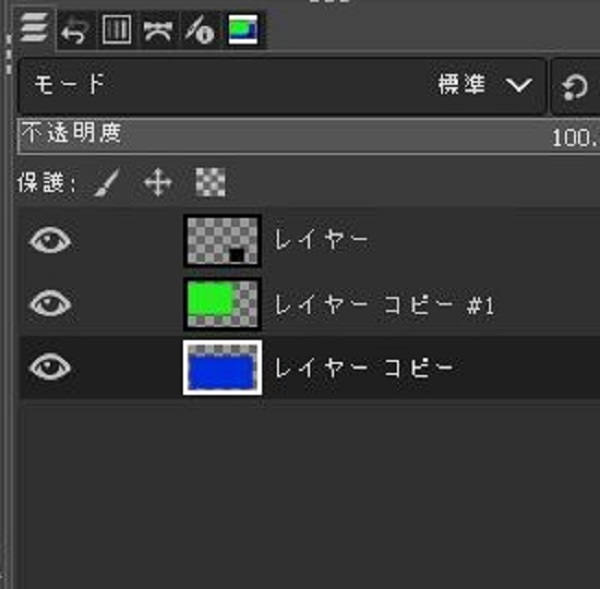This screenshot has height=589, width=600.
Task: Switch to the Undo History tab
Action: click(x=75, y=30)
